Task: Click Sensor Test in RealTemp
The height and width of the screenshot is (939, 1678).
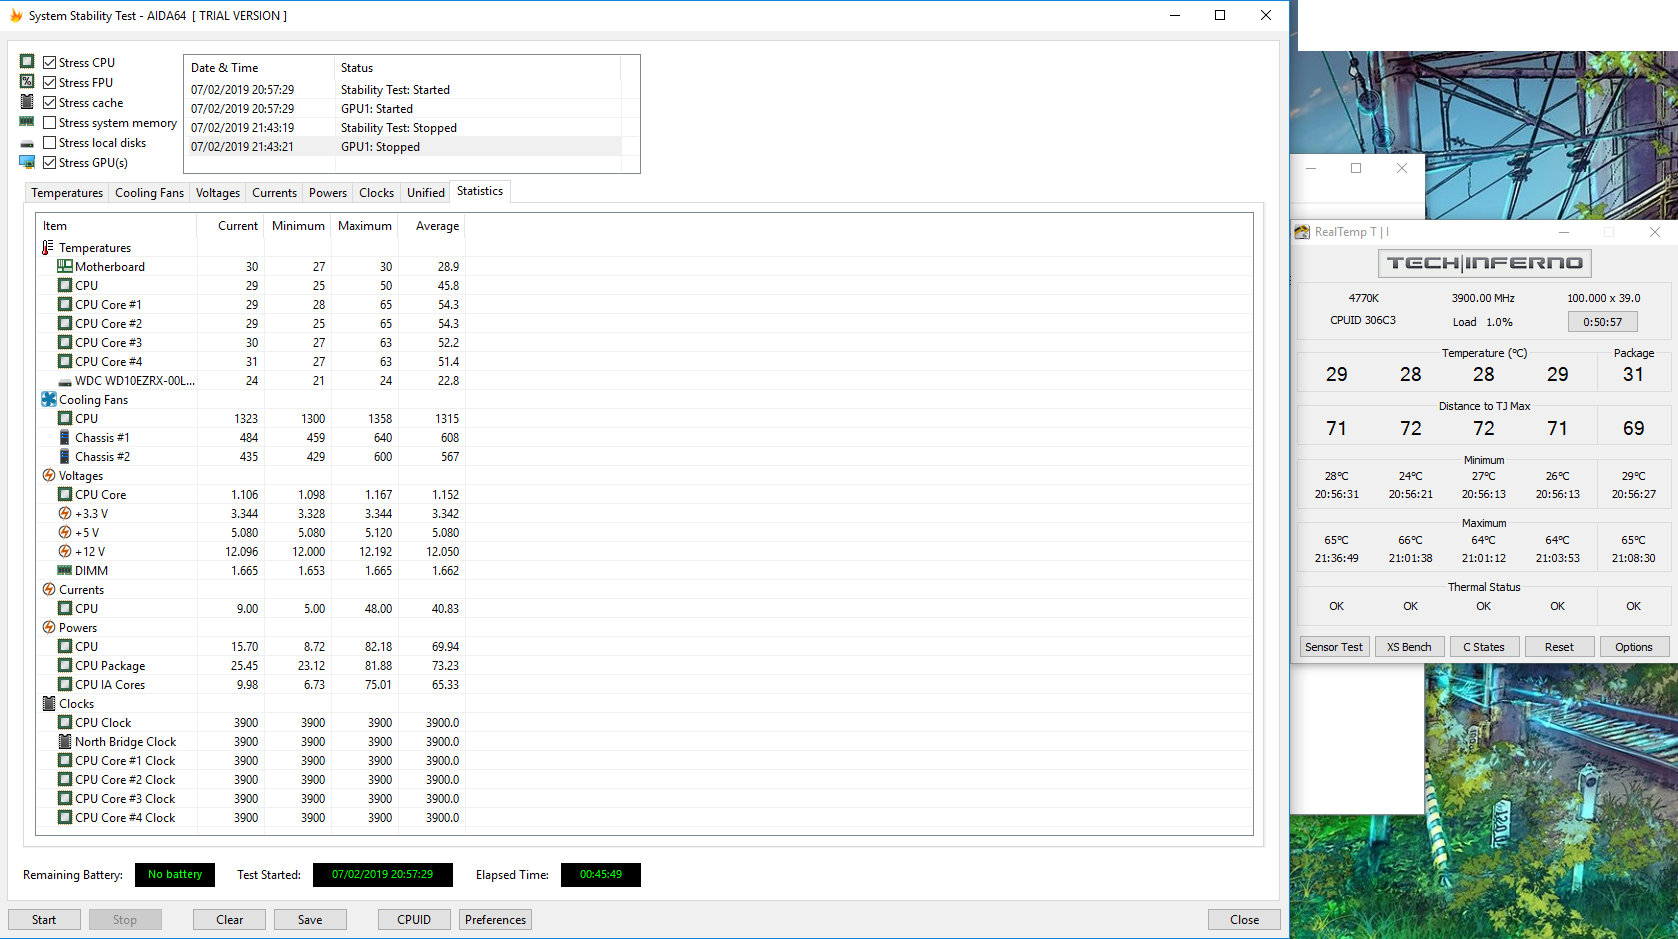Action: point(1334,647)
